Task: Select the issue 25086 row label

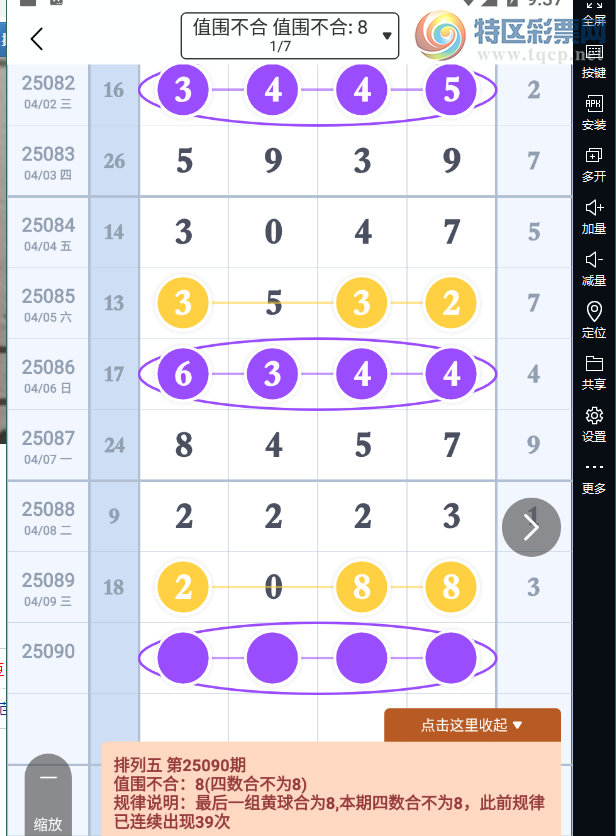Action: (48, 374)
